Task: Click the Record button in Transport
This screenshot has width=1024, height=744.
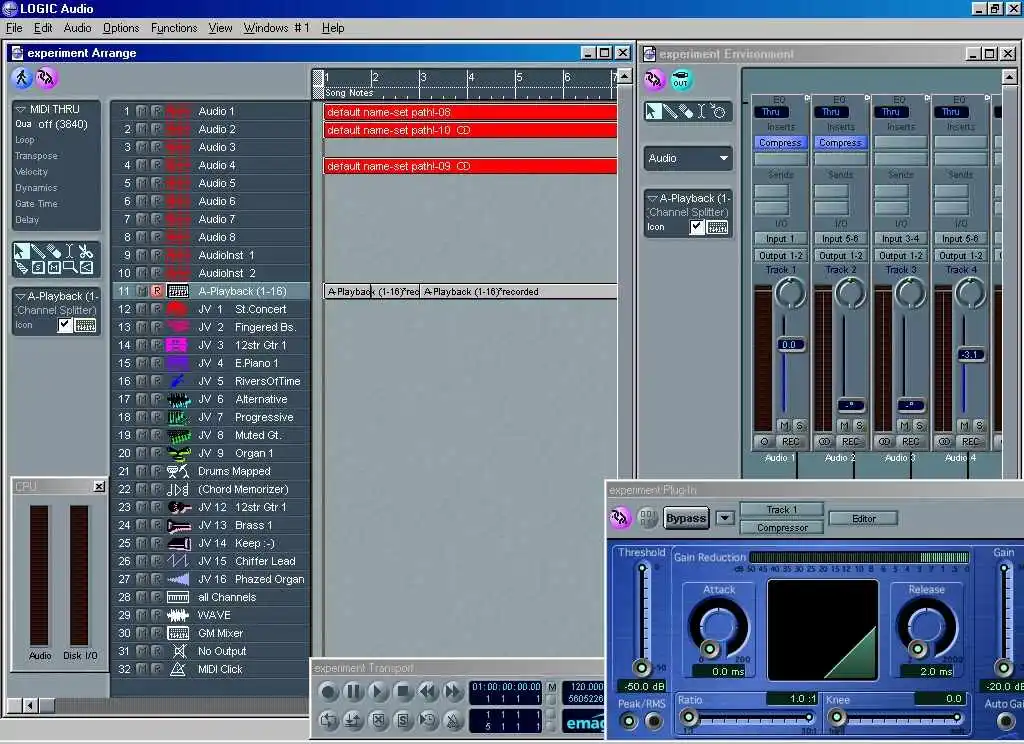Action: pyautogui.click(x=328, y=691)
